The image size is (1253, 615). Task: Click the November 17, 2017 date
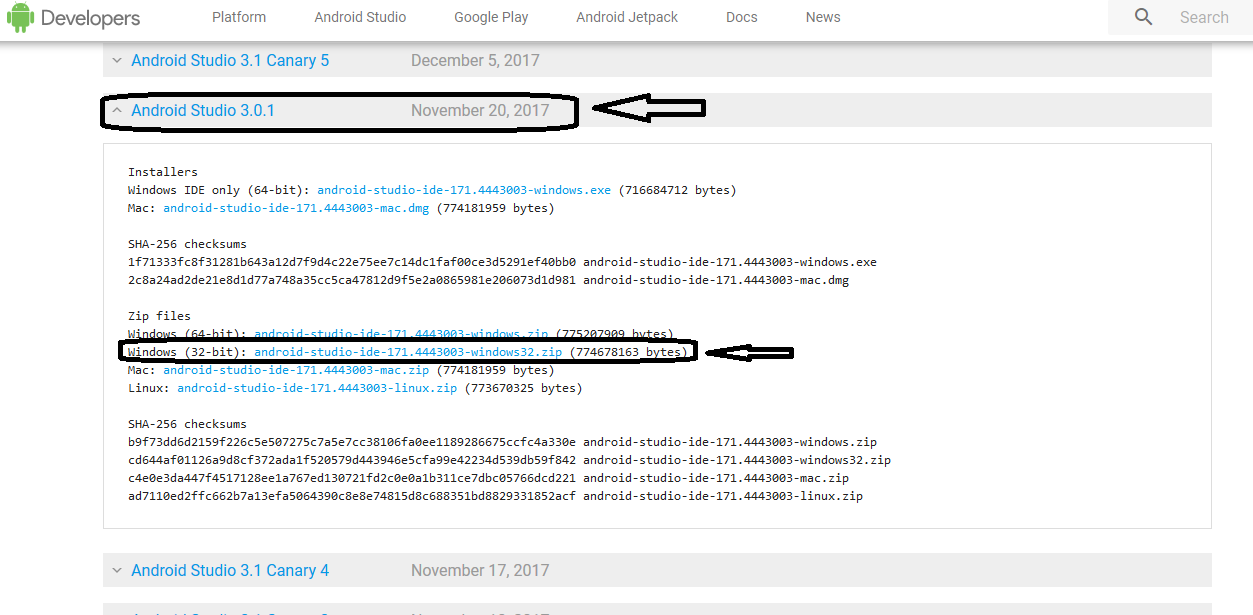(x=480, y=571)
